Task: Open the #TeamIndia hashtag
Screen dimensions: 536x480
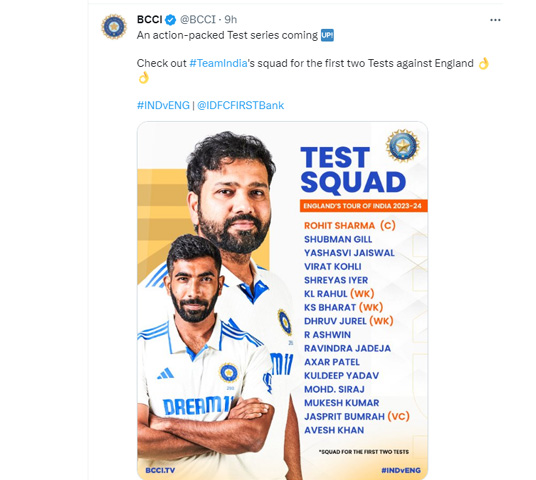Action: [218, 63]
